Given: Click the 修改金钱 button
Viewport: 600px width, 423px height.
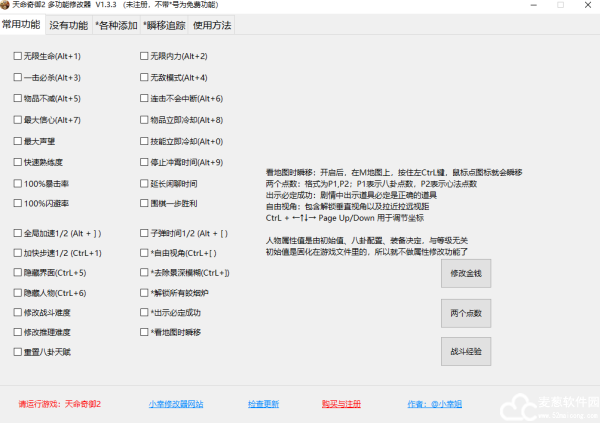Looking at the screenshot, I should (465, 273).
